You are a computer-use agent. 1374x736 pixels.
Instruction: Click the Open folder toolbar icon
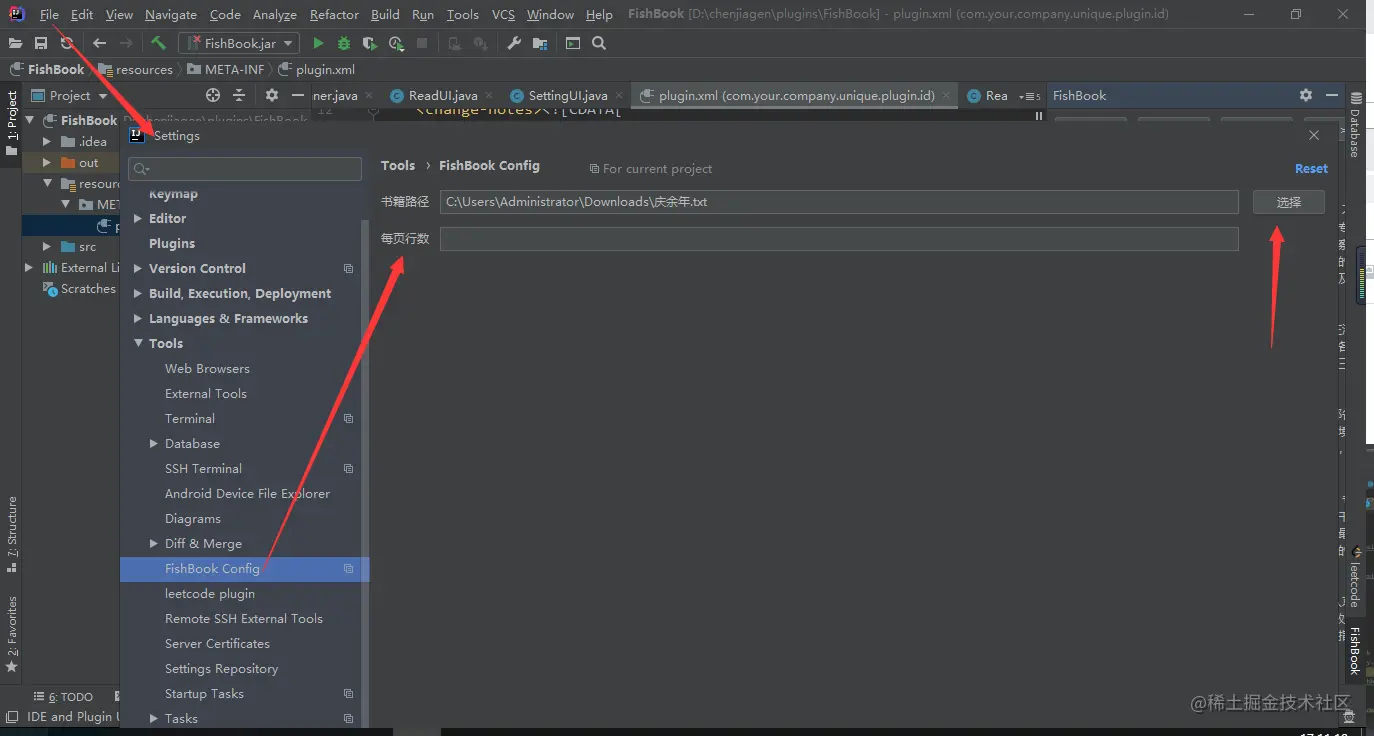(x=15, y=43)
